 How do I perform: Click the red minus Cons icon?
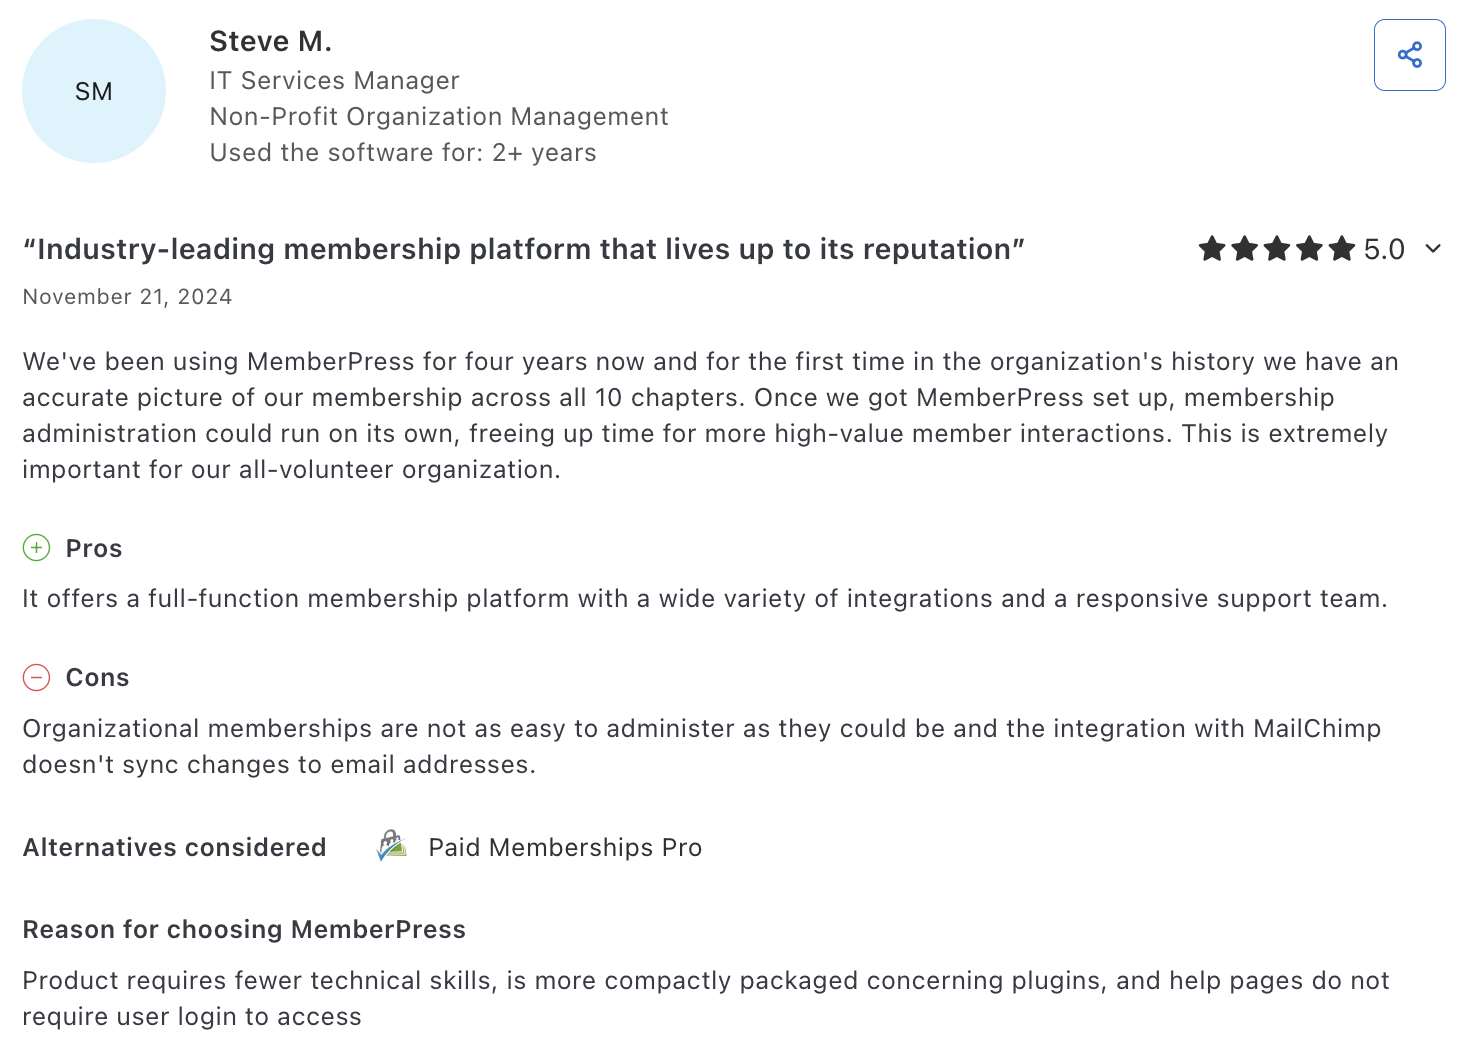click(36, 677)
